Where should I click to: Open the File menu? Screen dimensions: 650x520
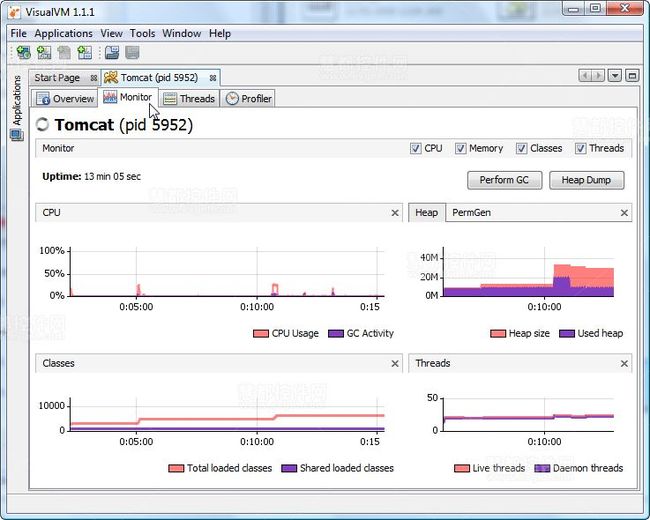pyautogui.click(x=19, y=34)
